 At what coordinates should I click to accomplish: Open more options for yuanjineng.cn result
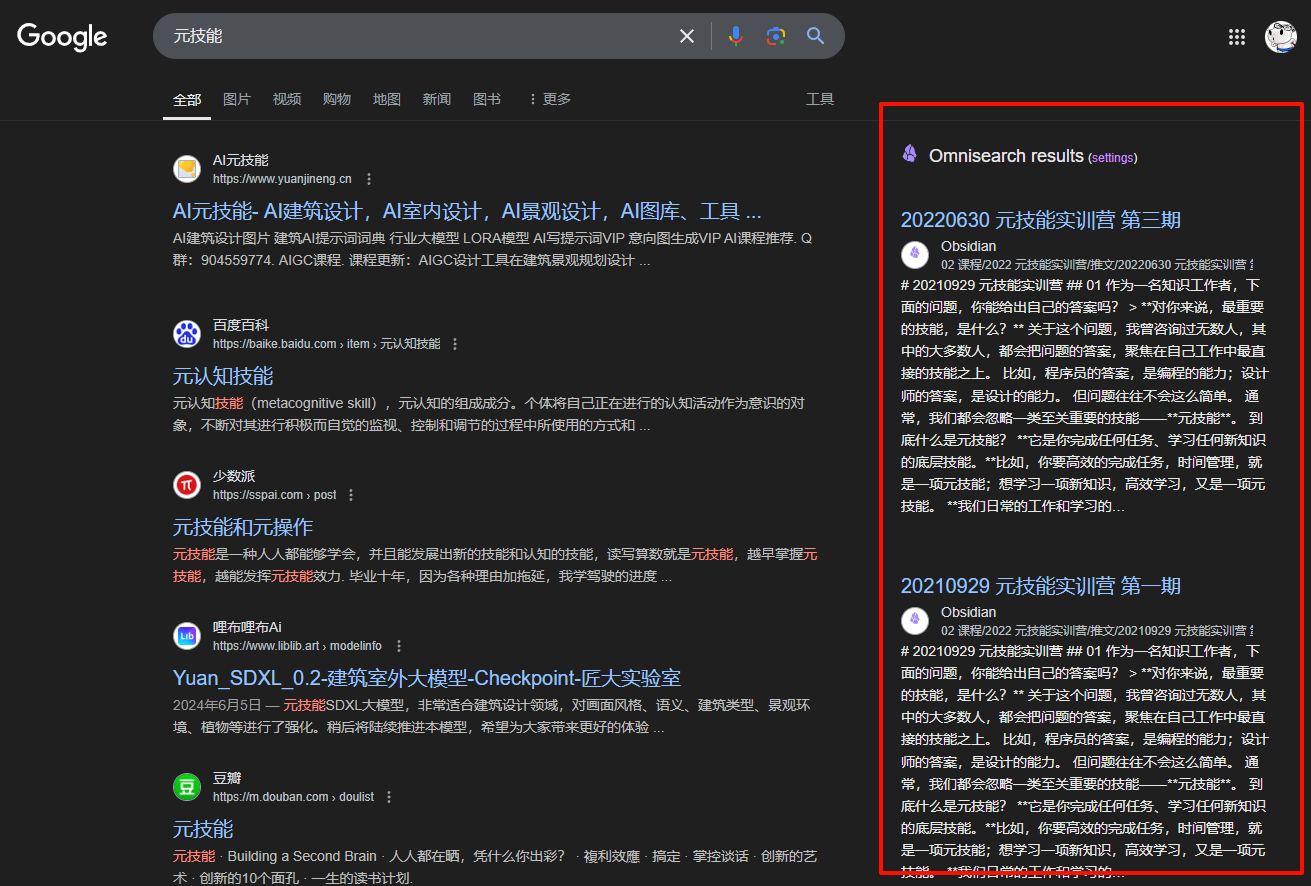click(369, 179)
